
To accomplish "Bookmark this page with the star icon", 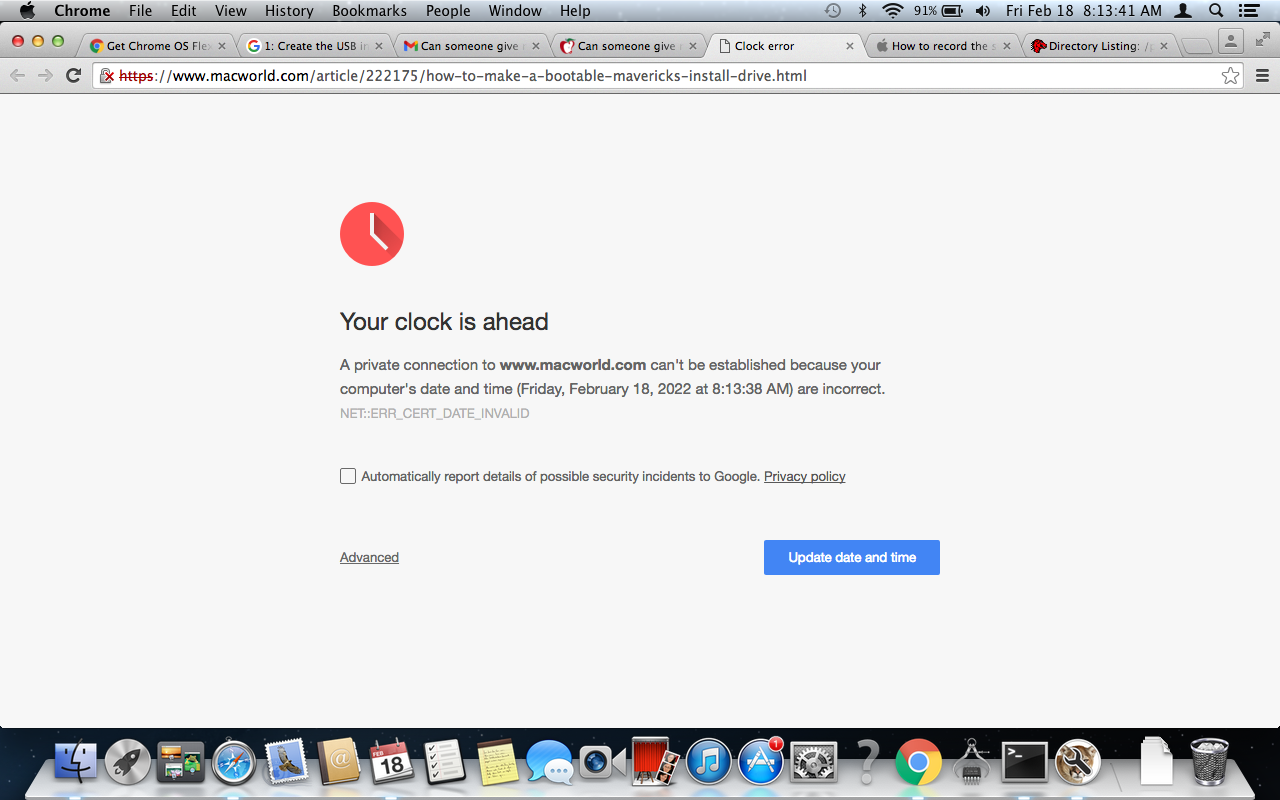I will (x=1230, y=76).
